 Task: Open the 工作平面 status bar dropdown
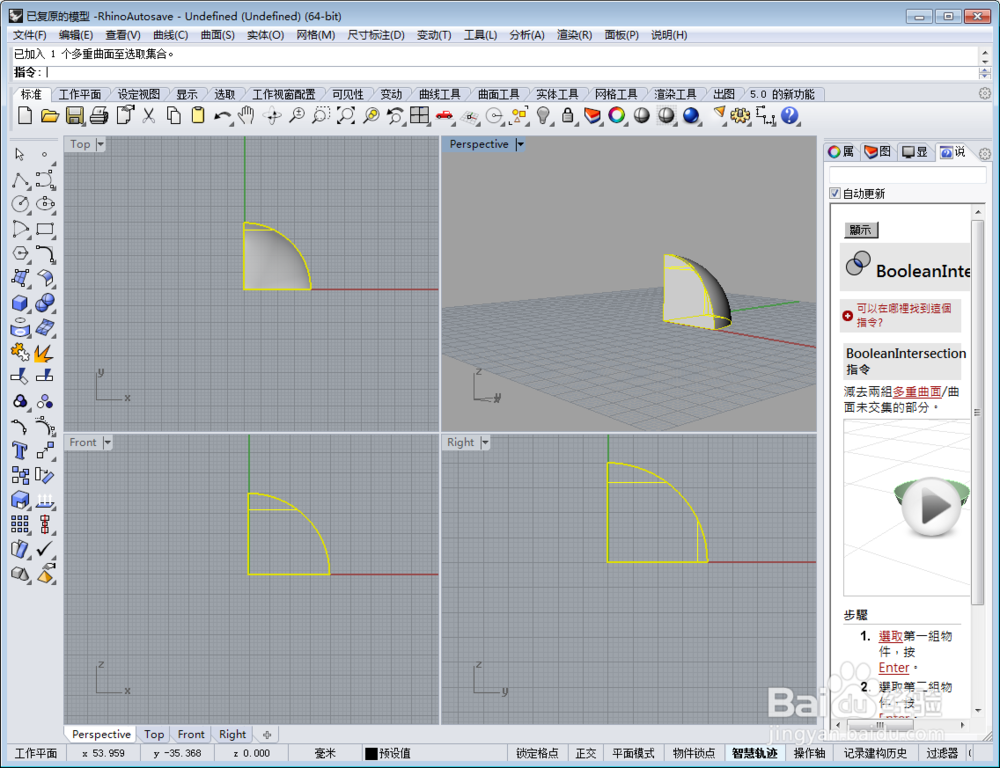pyautogui.click(x=36, y=753)
